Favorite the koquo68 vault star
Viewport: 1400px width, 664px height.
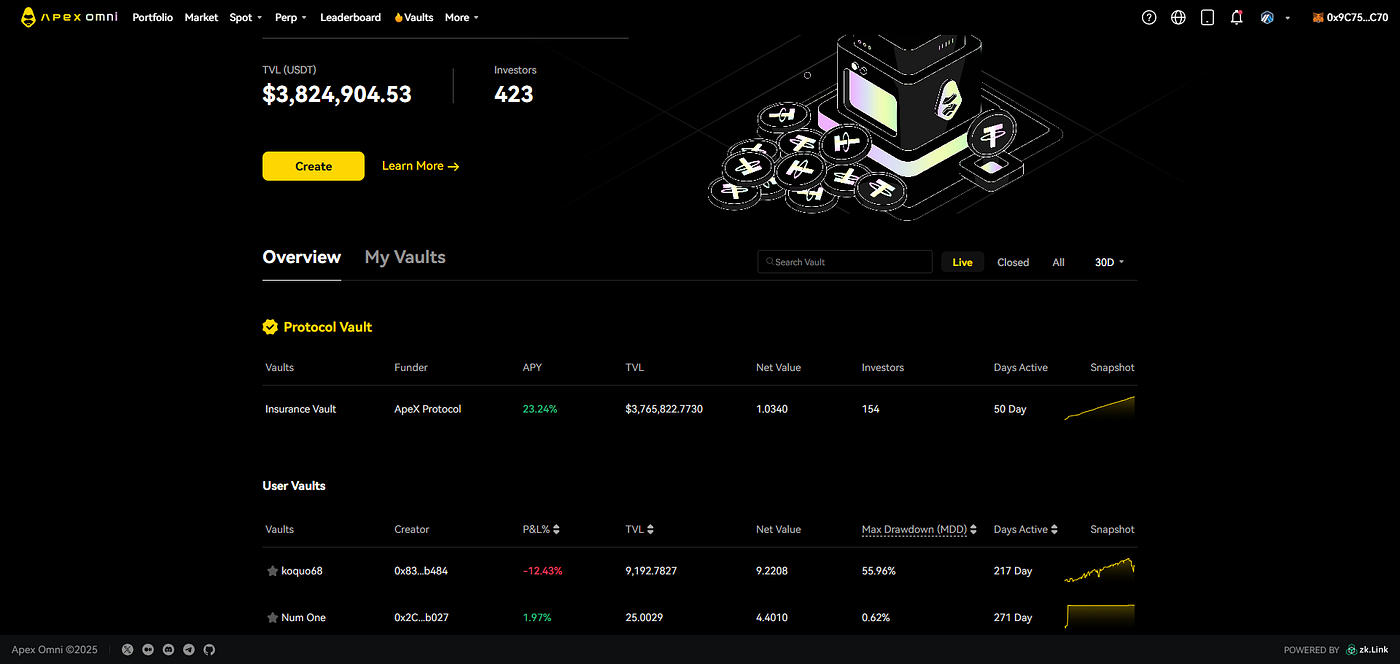(x=272, y=571)
